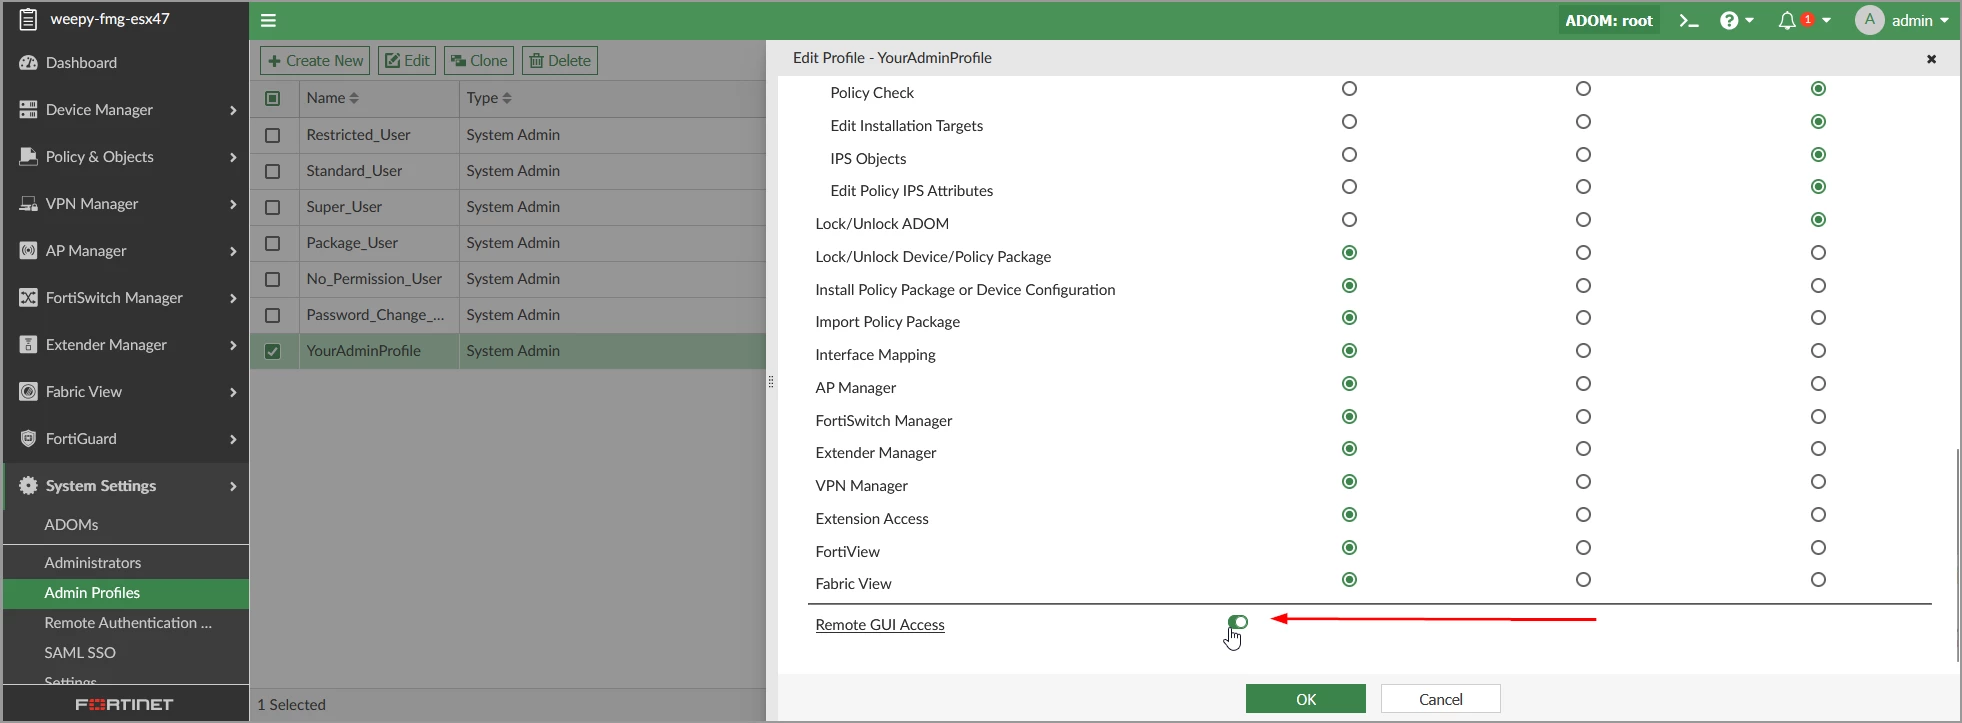Select first radio option for Policy Check
Screen dimensions: 1962x723
point(1349,89)
